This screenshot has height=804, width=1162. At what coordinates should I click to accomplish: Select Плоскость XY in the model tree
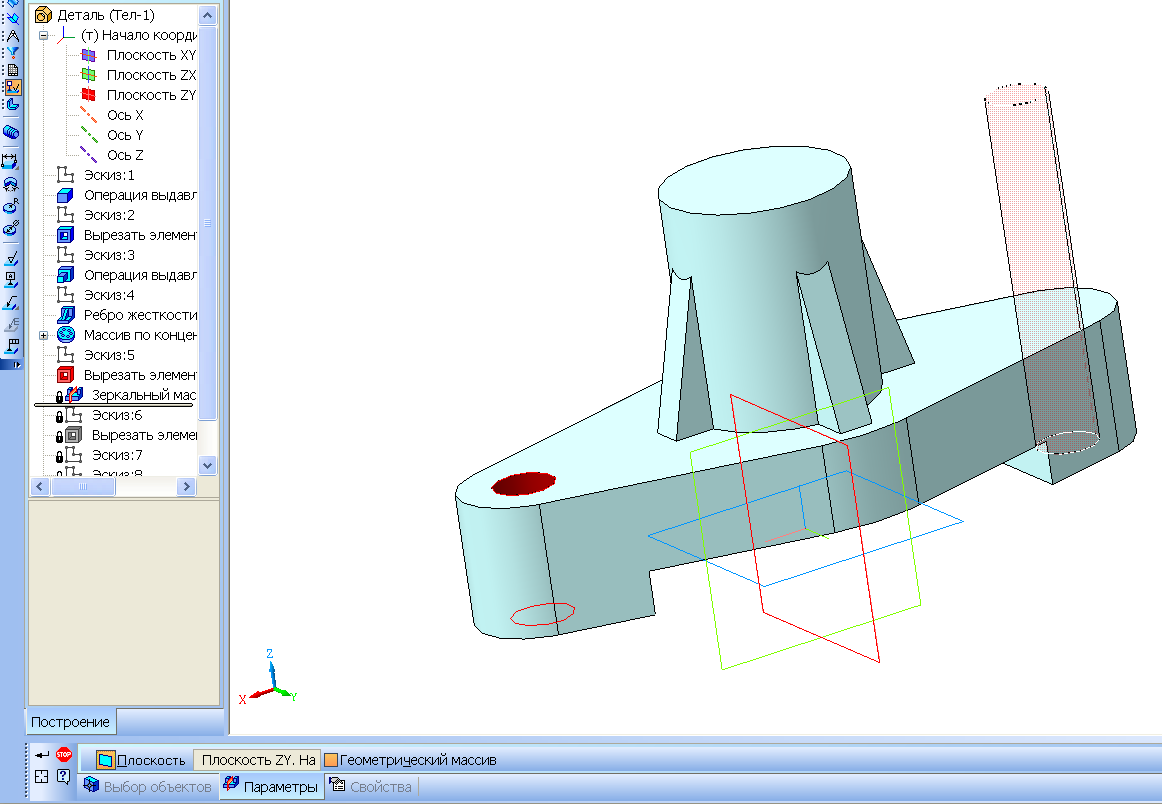pyautogui.click(x=151, y=55)
